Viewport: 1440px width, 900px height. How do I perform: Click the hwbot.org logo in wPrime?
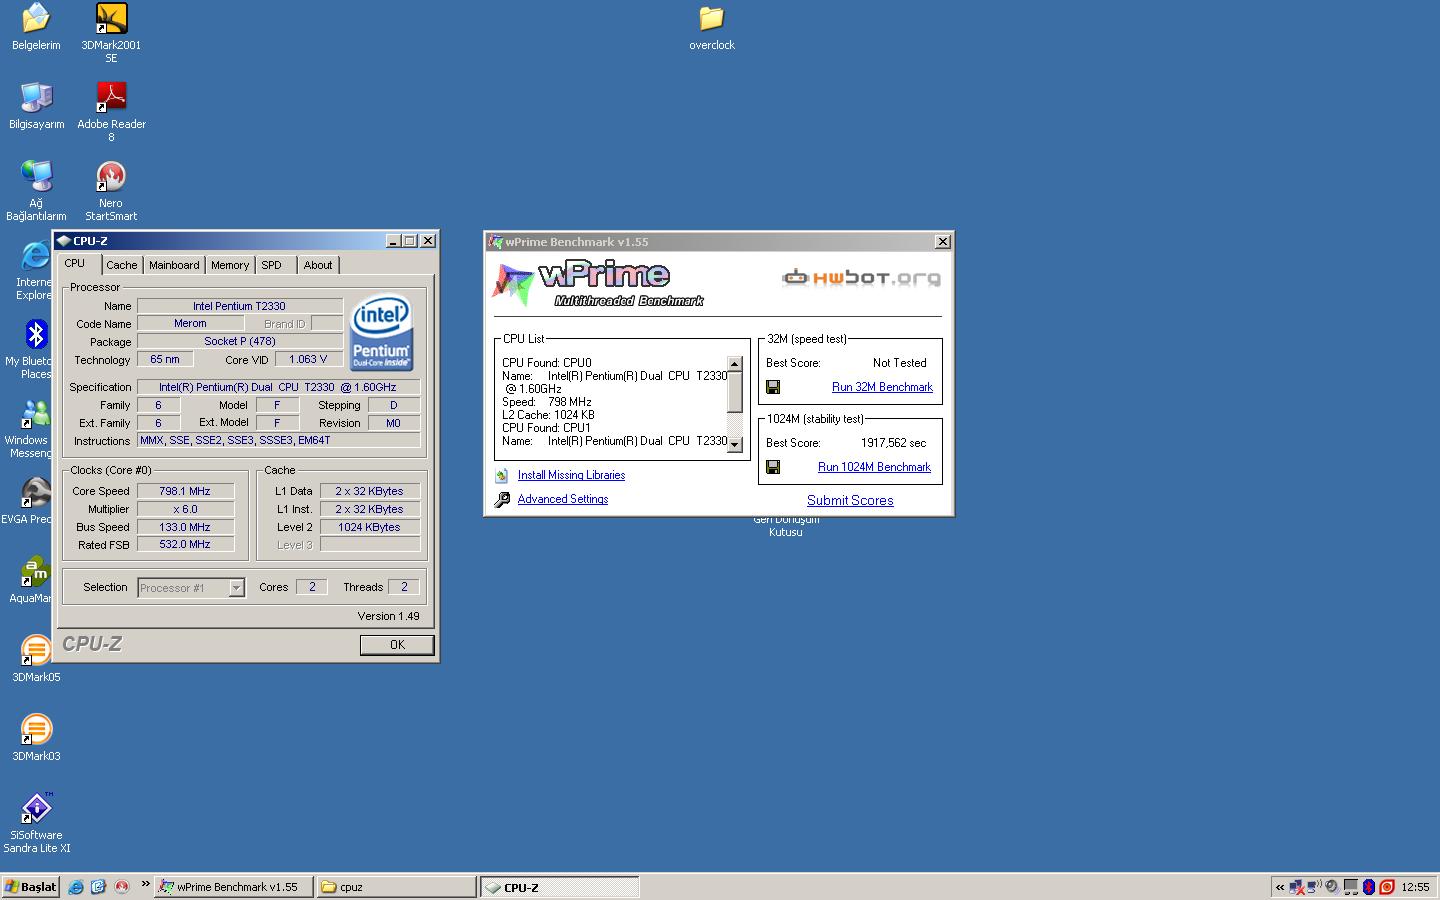[862, 278]
